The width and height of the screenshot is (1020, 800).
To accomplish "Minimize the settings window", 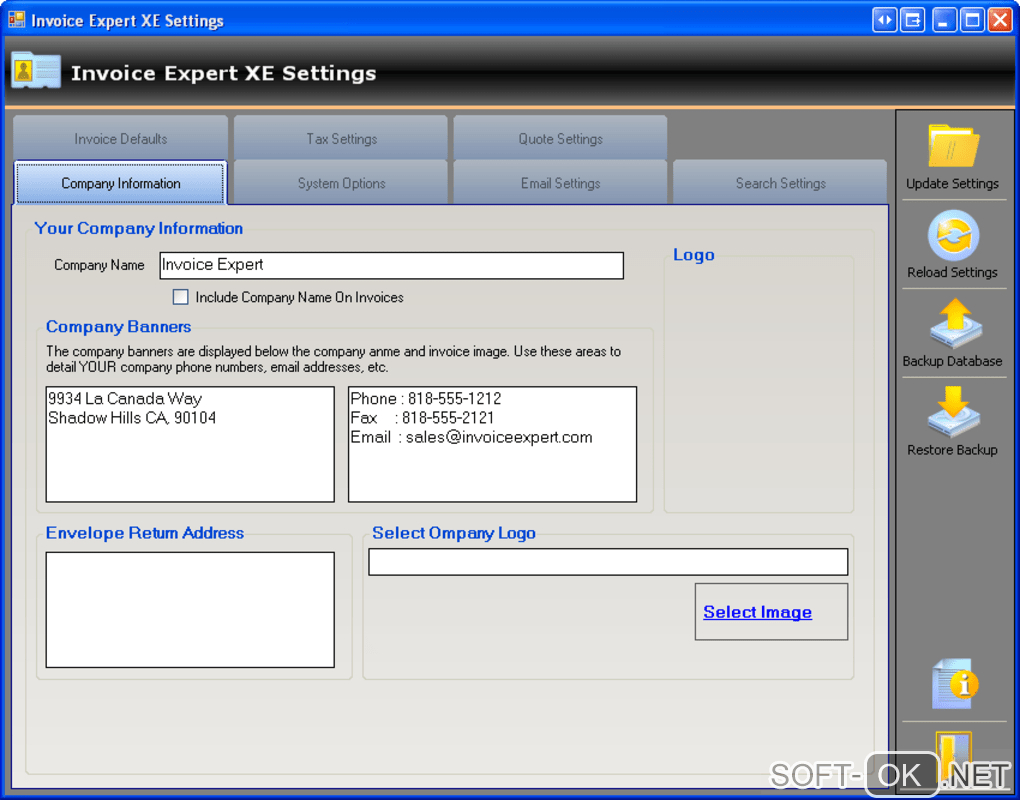I will 944,20.
